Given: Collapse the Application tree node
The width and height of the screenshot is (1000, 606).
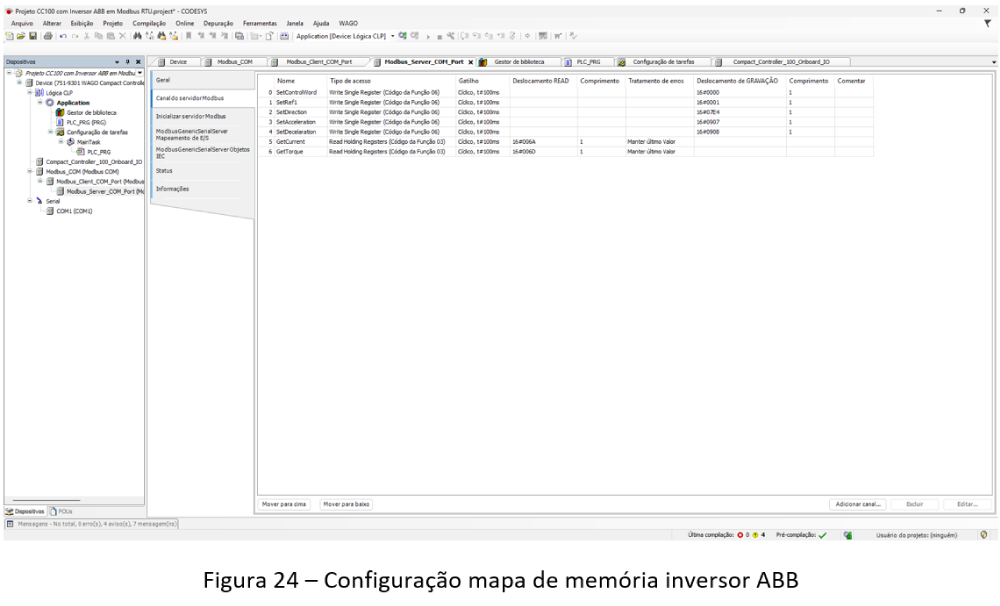Looking at the screenshot, I should [40, 102].
